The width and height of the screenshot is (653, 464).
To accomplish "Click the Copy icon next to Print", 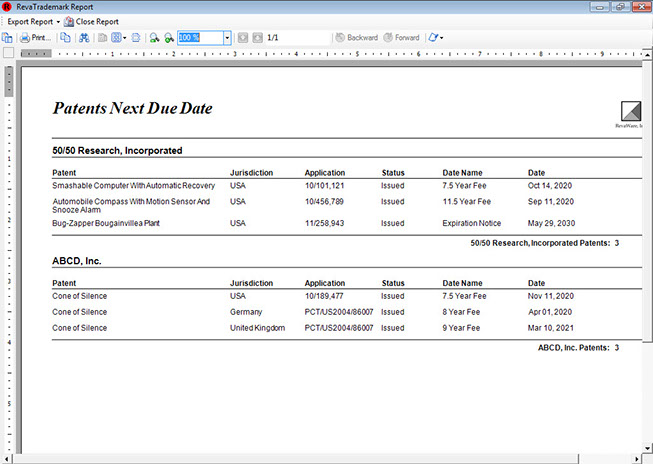I will (x=65, y=38).
